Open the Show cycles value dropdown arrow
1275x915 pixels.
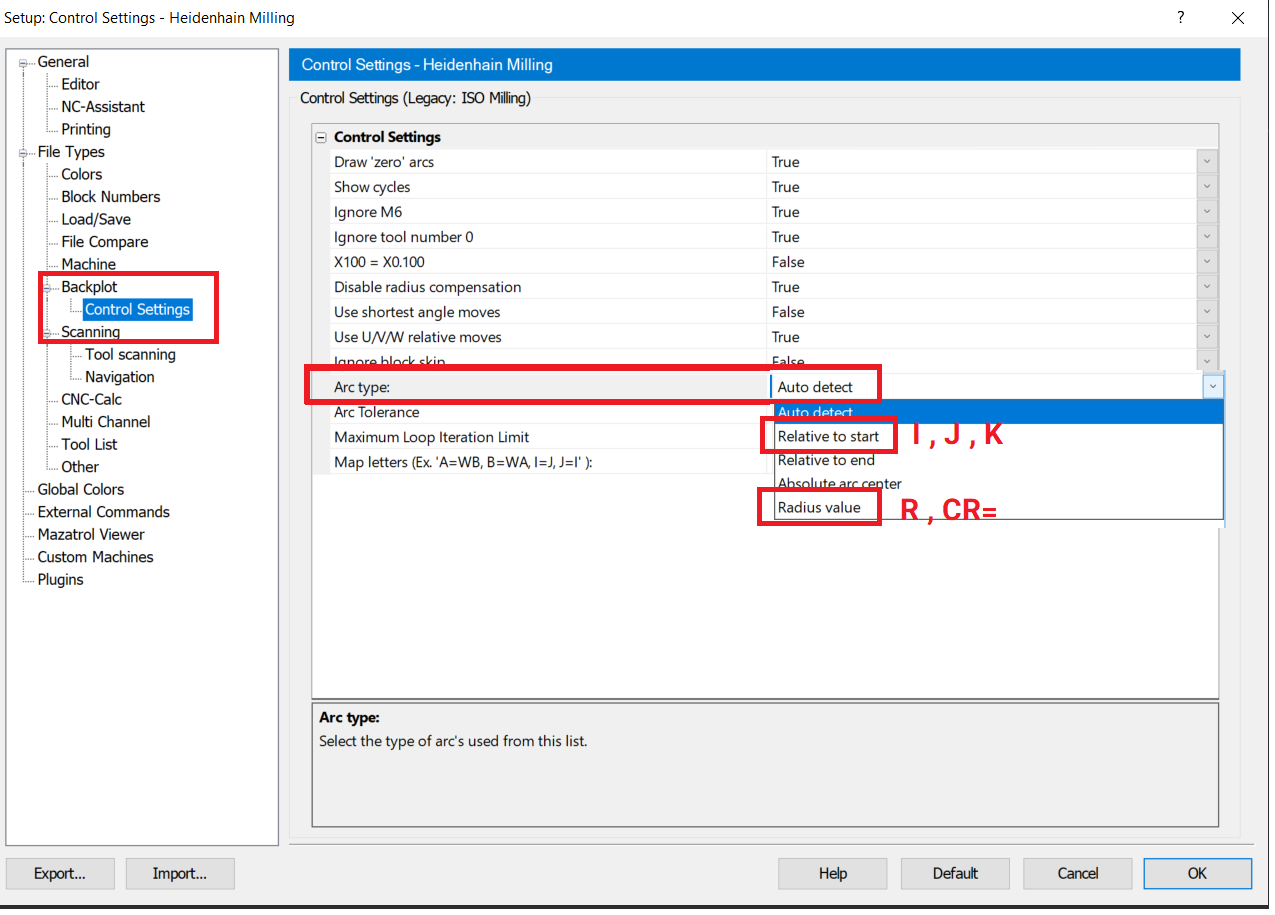(1207, 187)
